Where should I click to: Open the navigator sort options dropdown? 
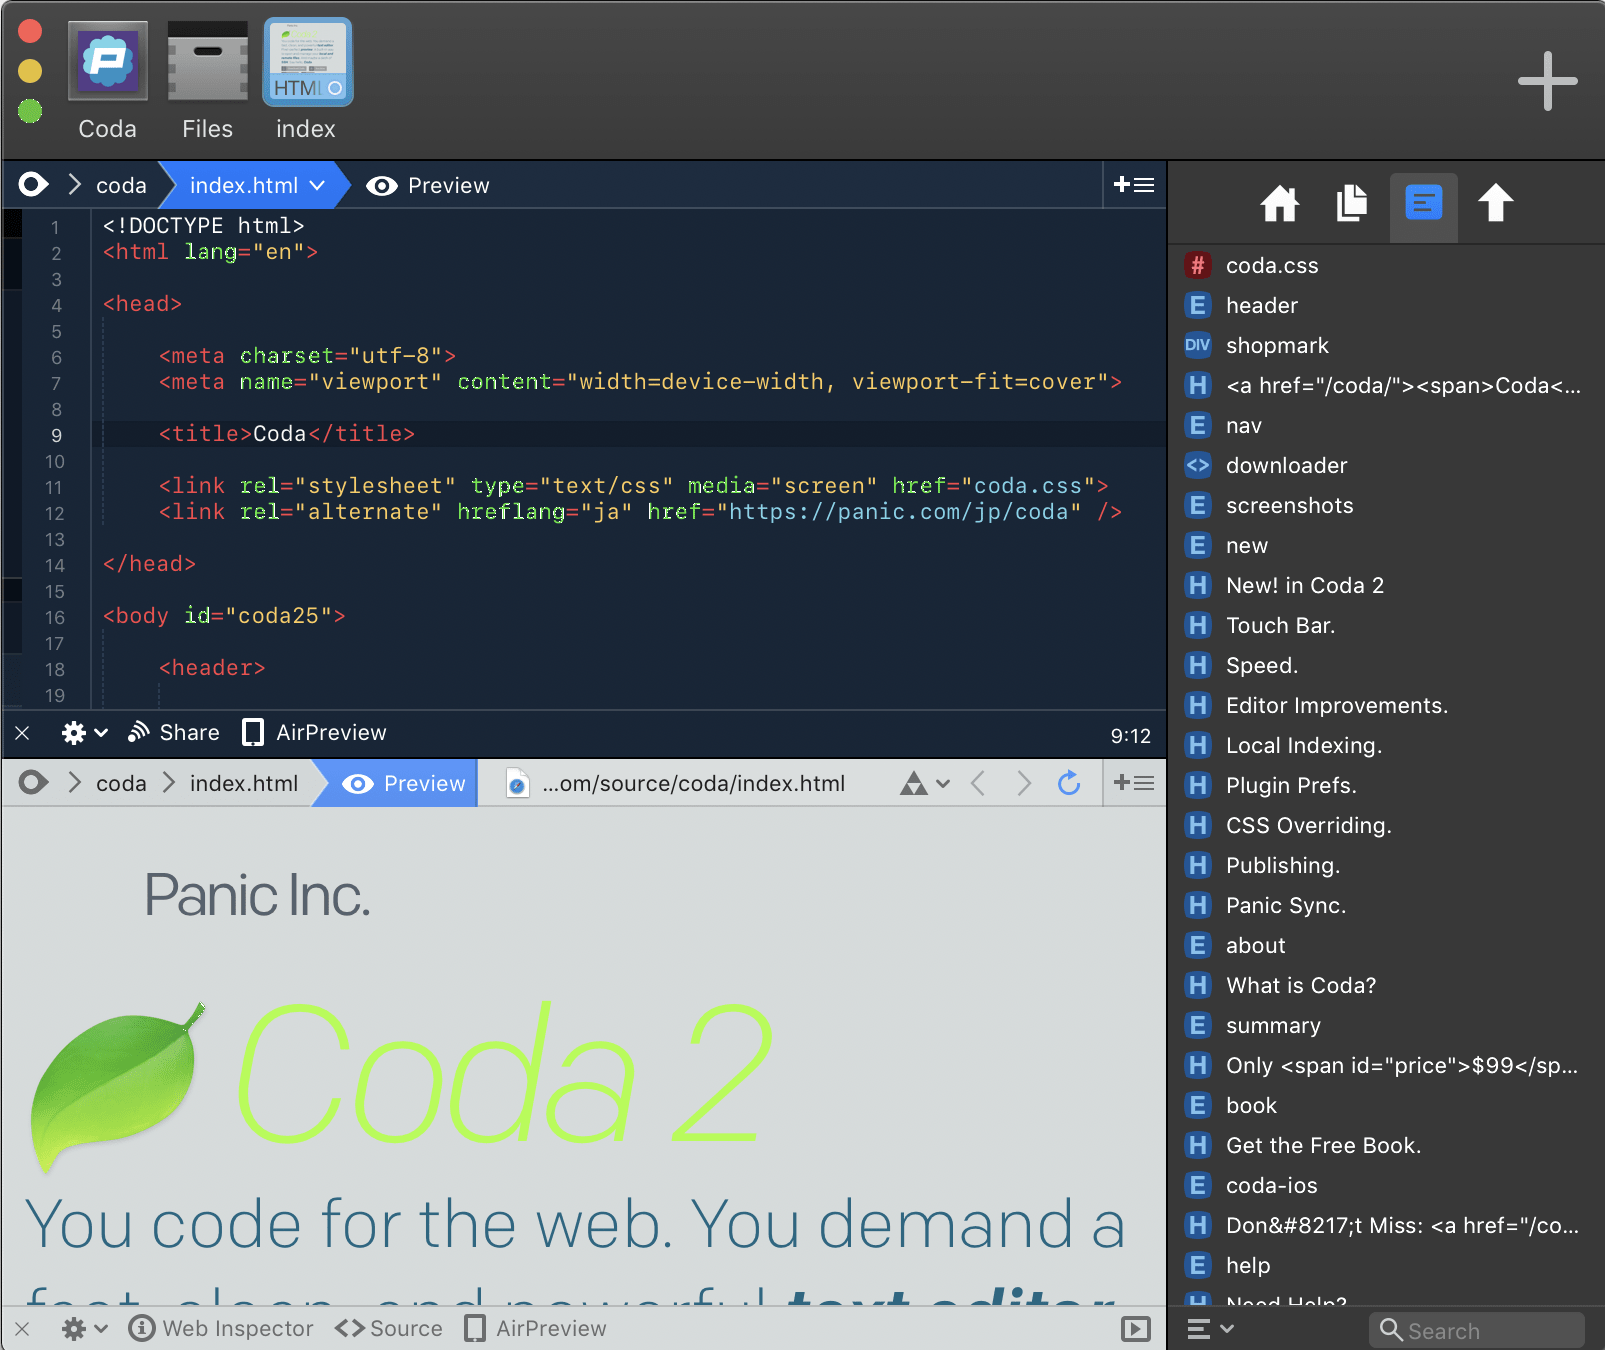coord(1210,1329)
